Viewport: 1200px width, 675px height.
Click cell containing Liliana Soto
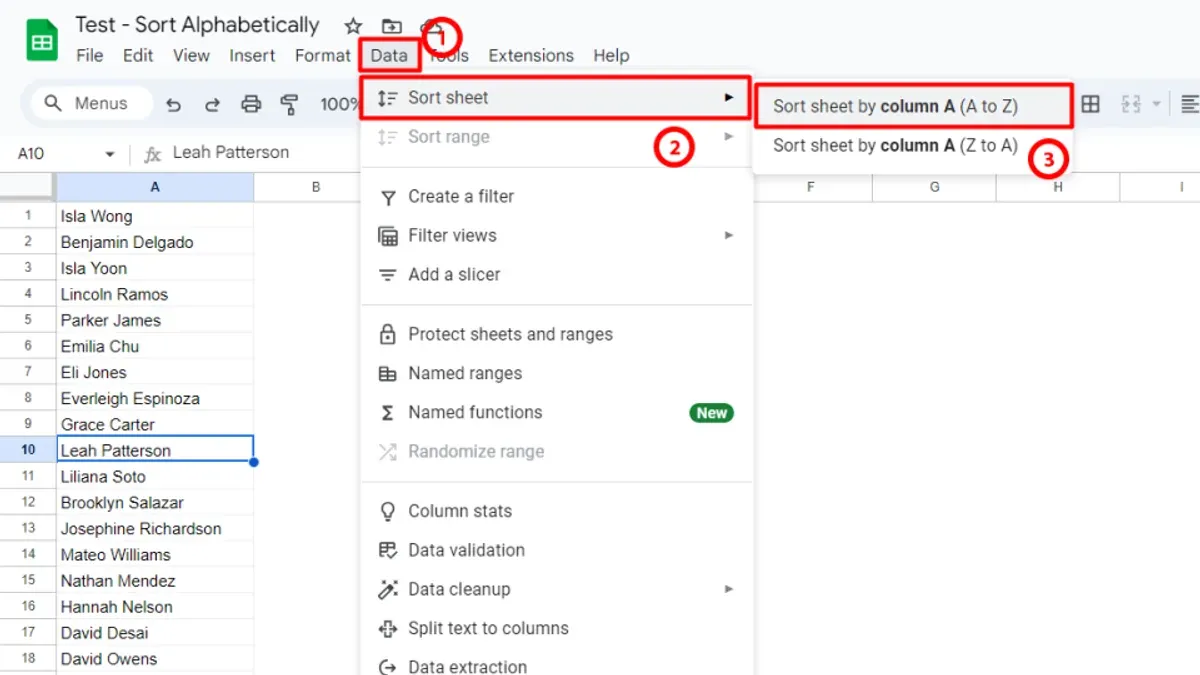pos(155,477)
